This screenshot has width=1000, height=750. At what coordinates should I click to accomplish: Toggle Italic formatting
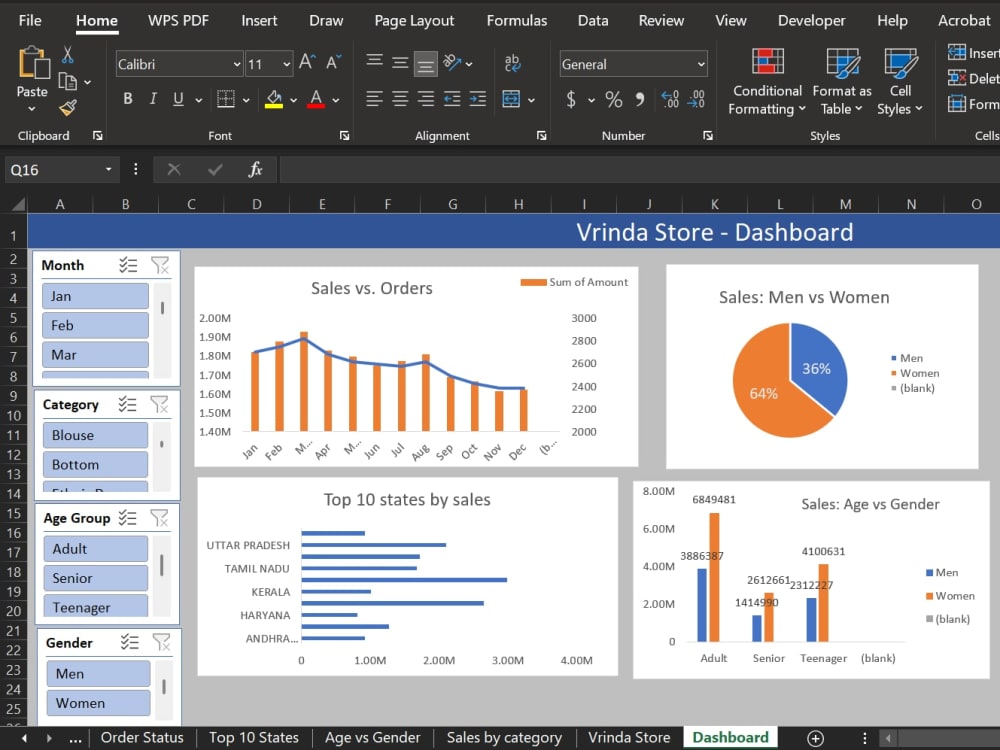tap(153, 99)
